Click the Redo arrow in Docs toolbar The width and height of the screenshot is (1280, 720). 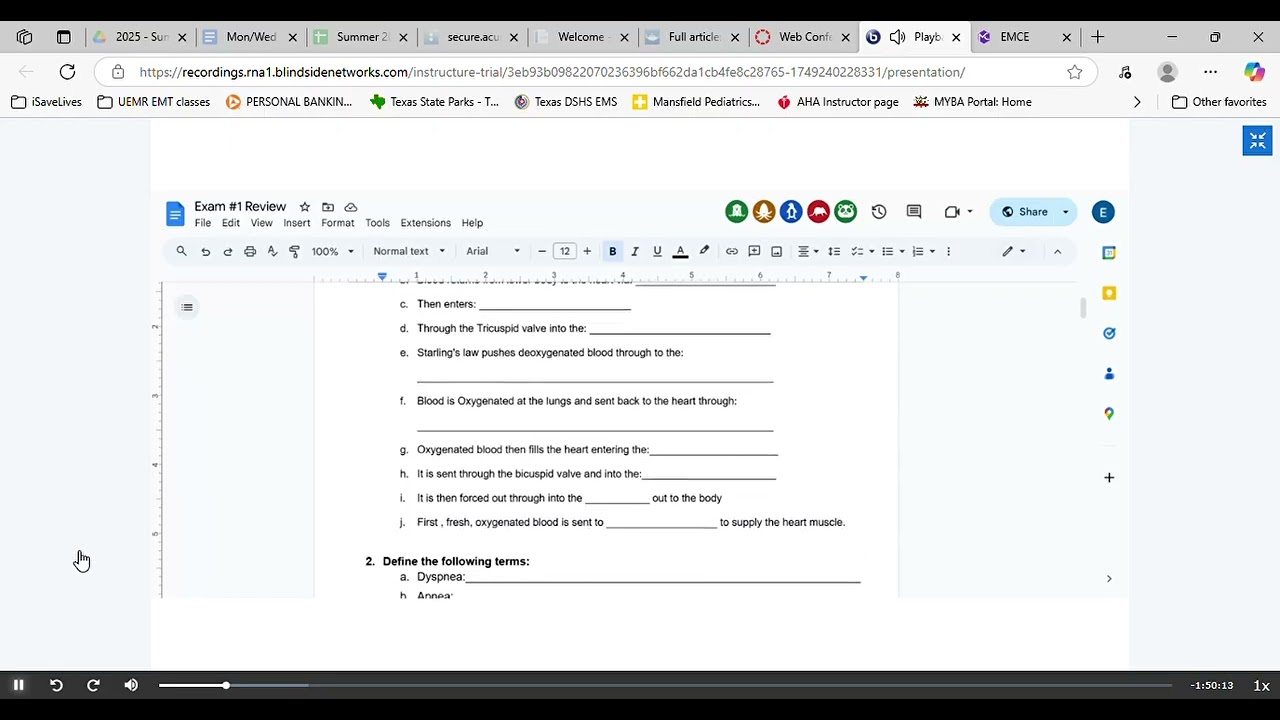pos(228,251)
